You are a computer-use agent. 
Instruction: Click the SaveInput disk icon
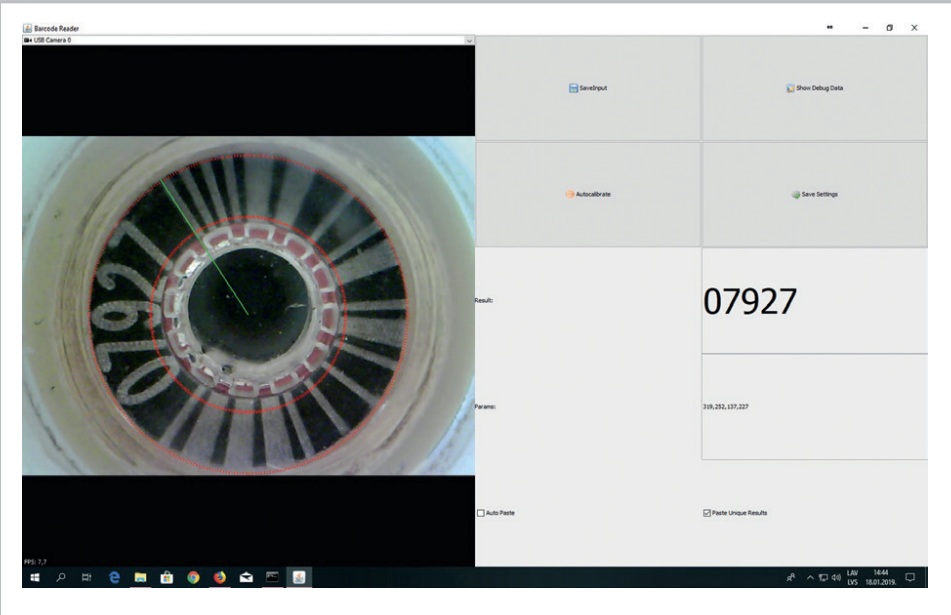pos(573,88)
